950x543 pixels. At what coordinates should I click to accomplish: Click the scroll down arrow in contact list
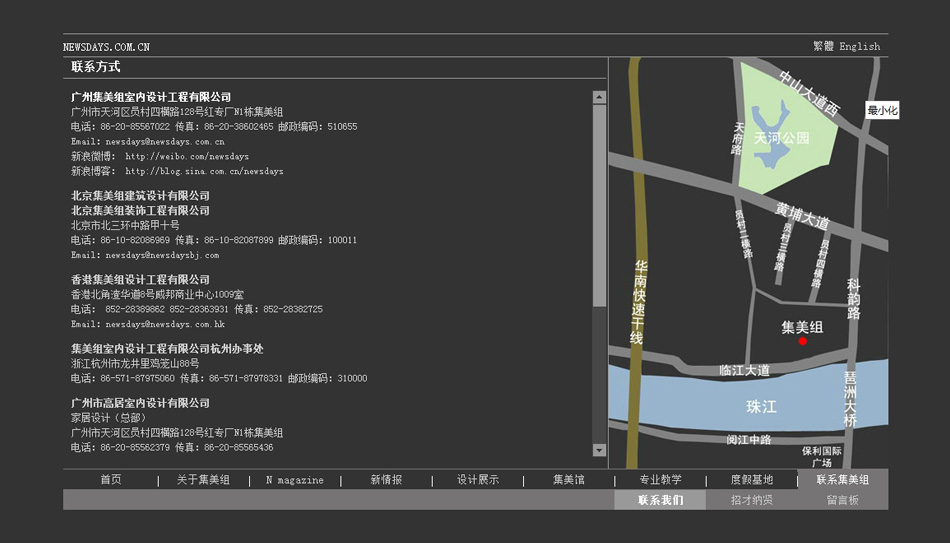(599, 450)
